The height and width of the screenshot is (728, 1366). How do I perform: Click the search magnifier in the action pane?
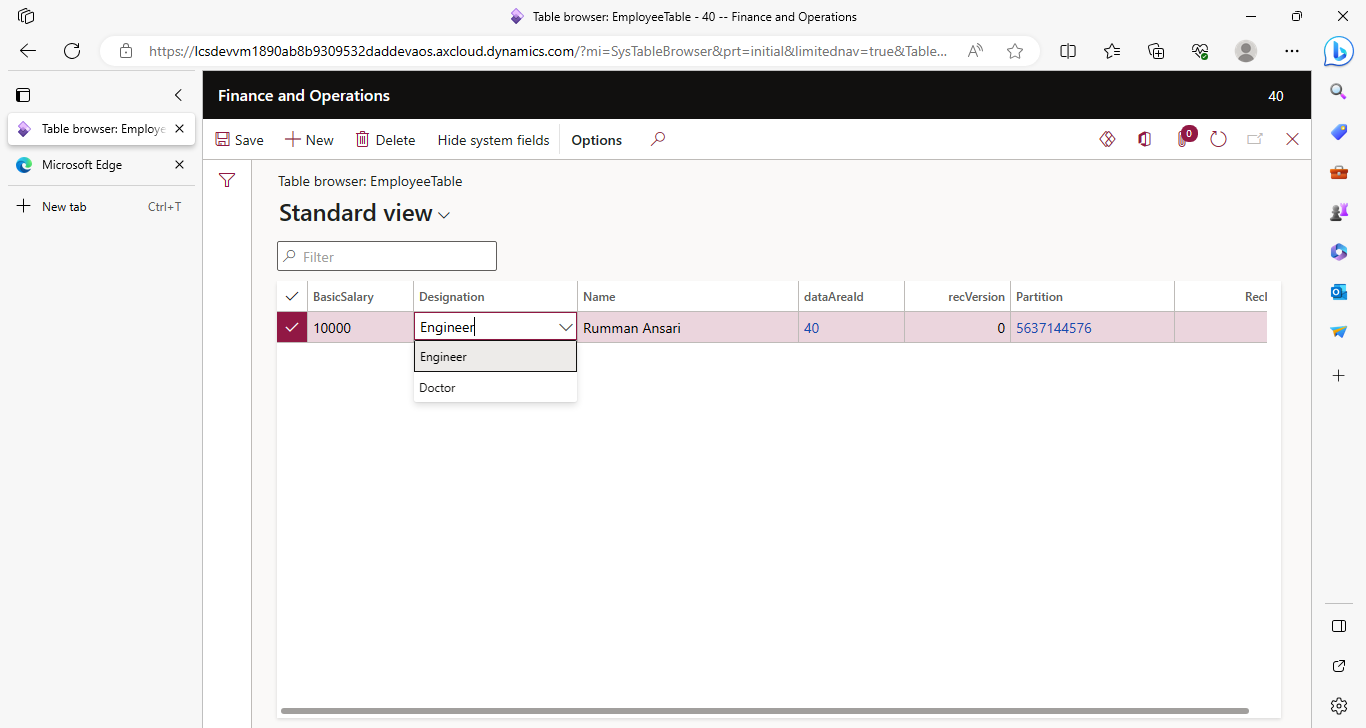(x=657, y=140)
